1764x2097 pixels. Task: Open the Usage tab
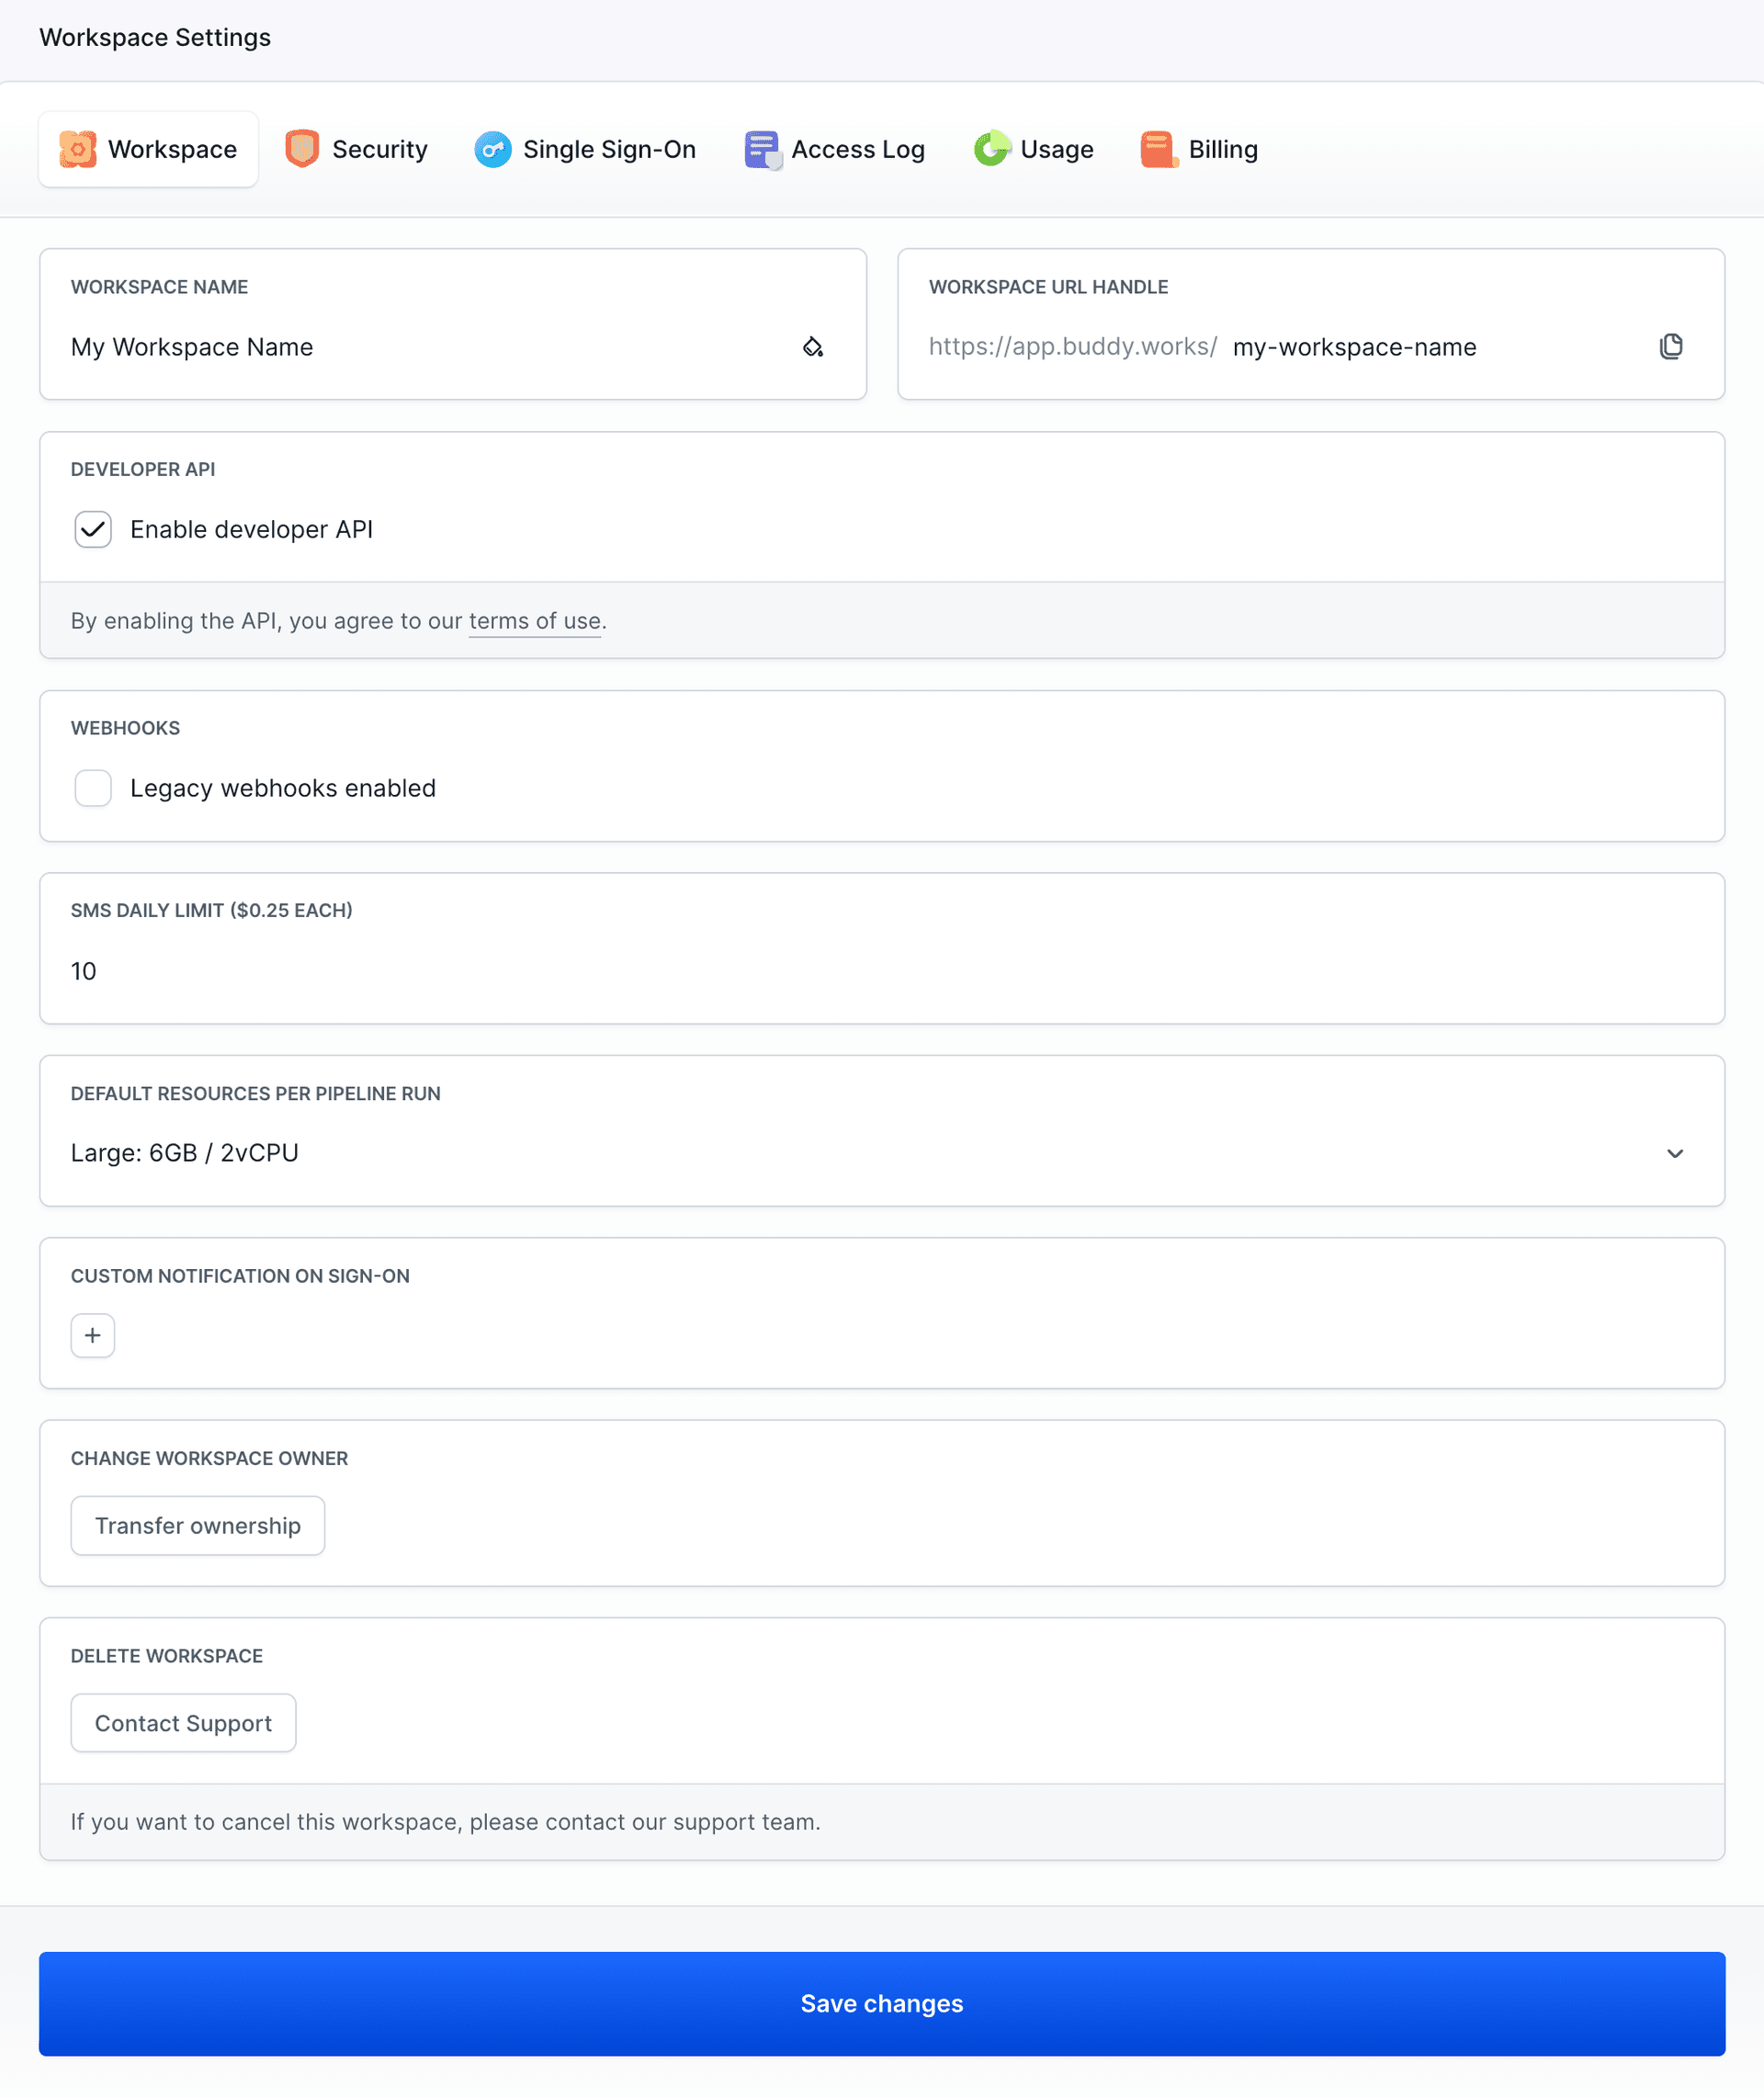click(x=1034, y=148)
